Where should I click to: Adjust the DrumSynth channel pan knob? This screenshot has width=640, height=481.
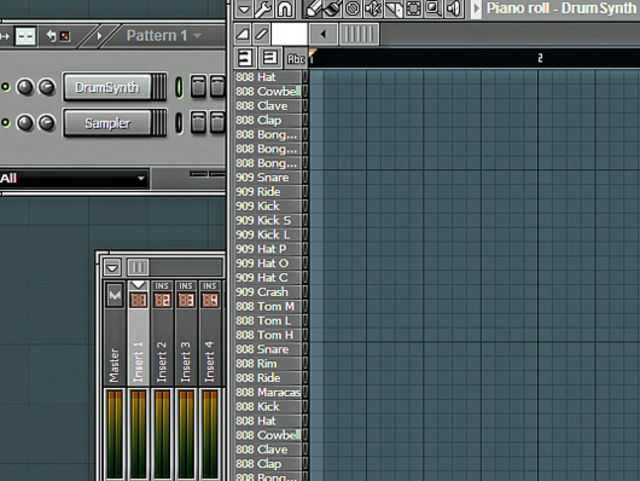tap(25, 87)
